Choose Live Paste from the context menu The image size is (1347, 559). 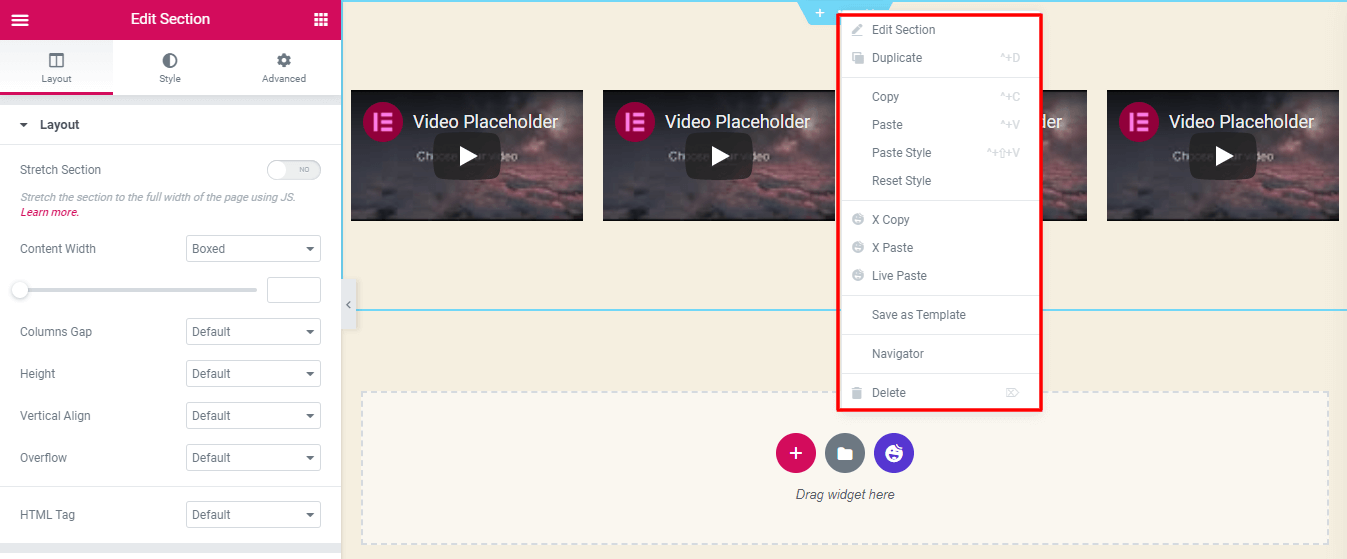tap(939, 276)
